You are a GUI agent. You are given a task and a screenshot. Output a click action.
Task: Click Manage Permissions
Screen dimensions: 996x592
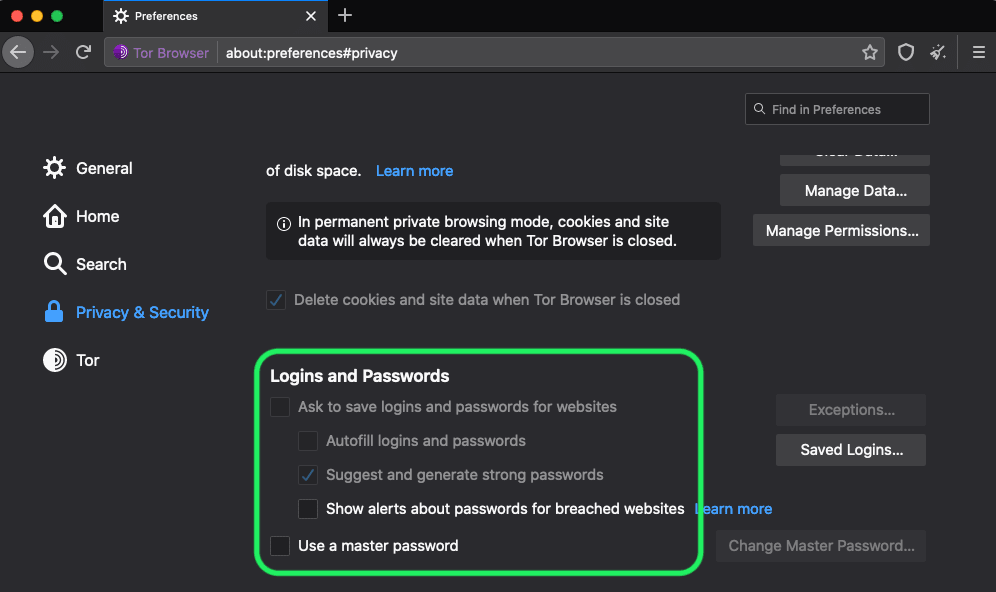pos(841,230)
